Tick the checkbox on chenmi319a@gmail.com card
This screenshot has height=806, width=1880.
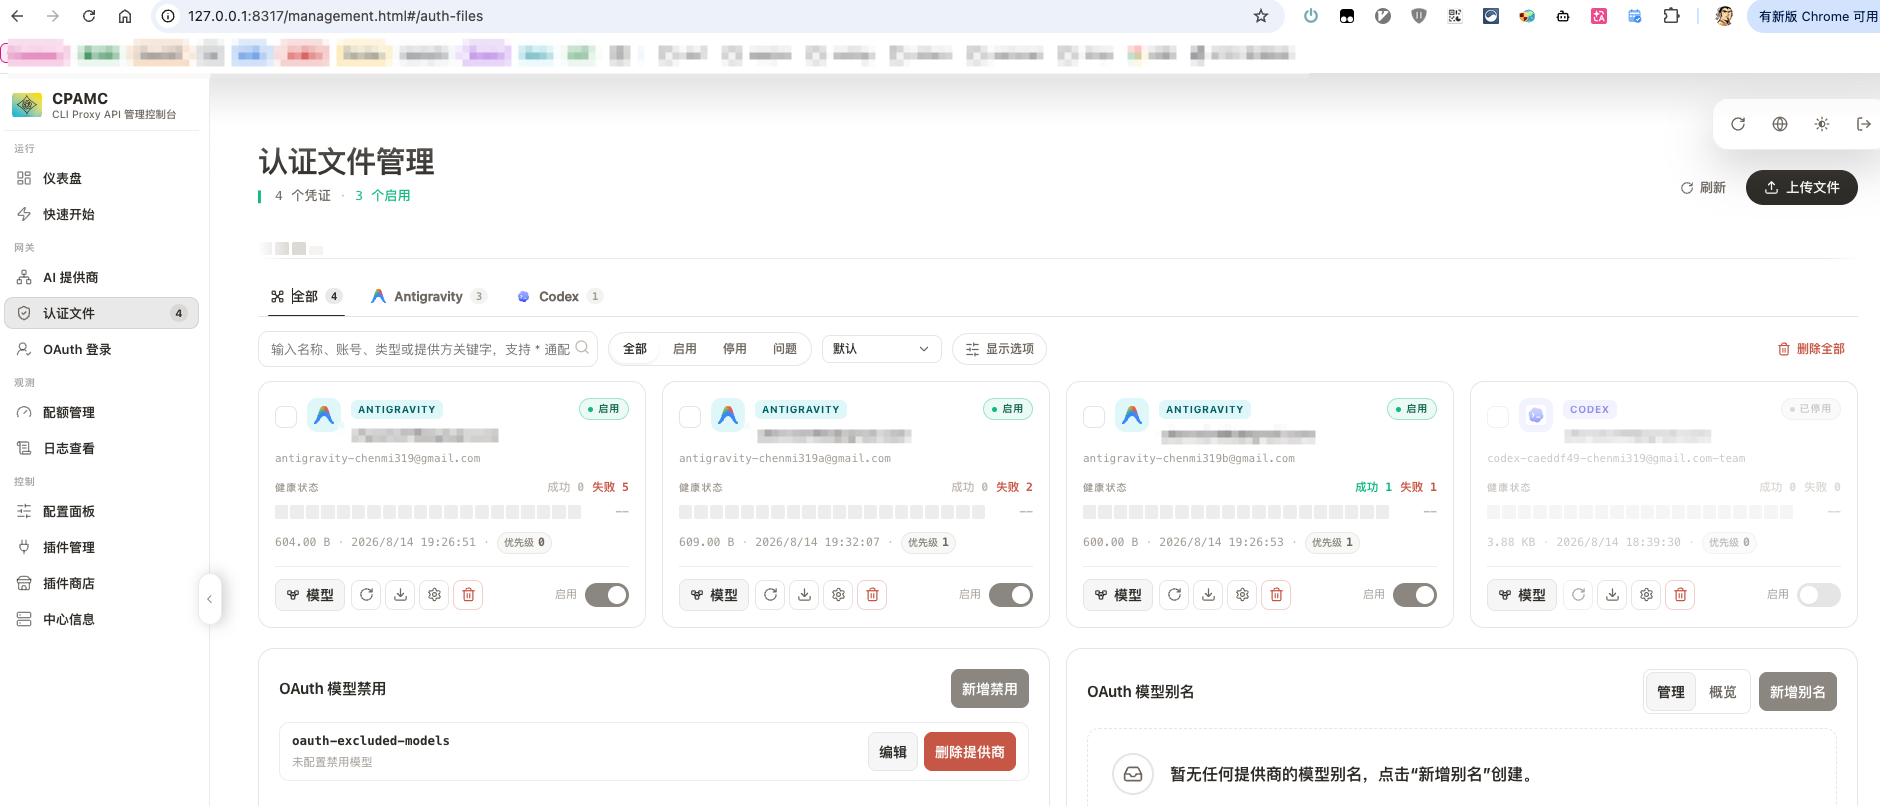pos(690,417)
